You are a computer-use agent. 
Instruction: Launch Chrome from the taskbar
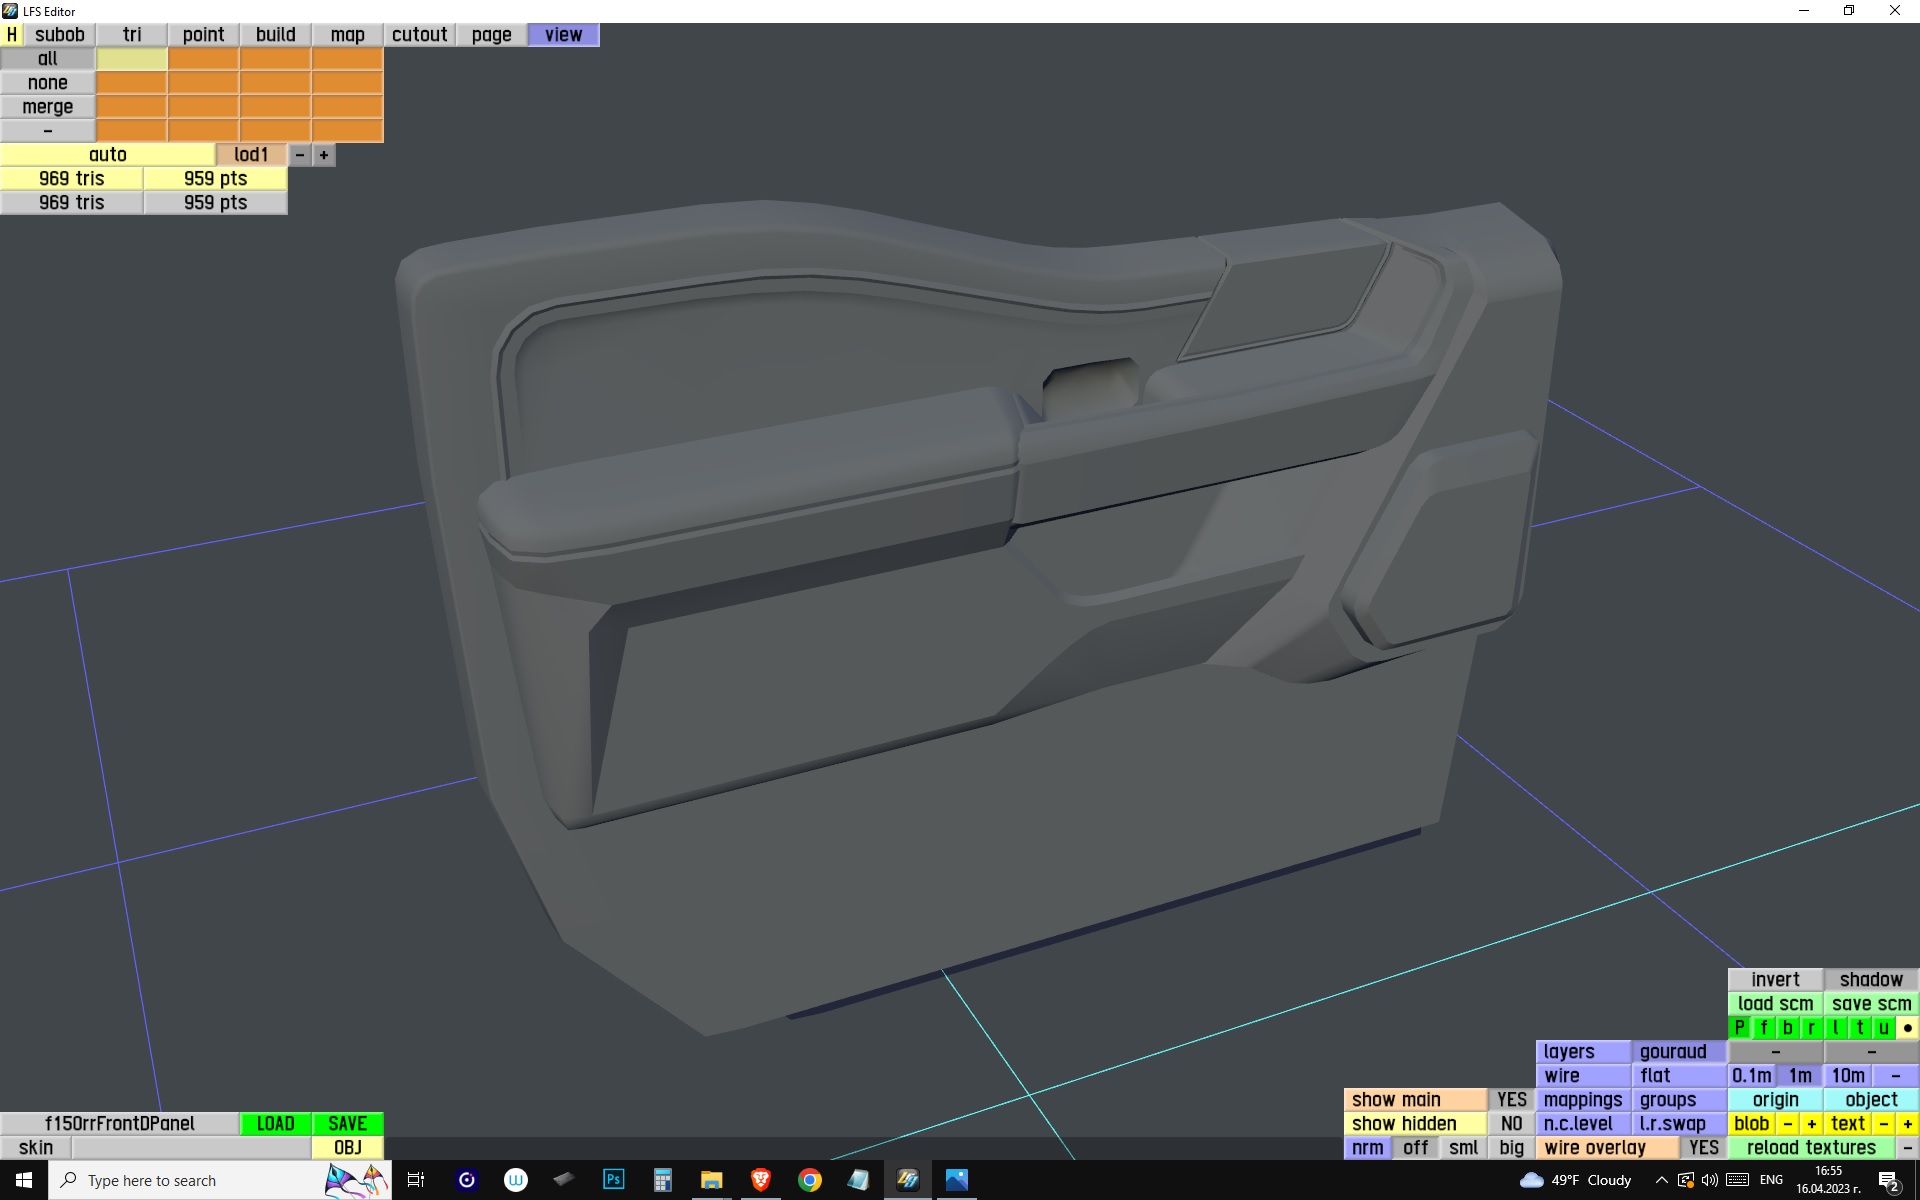tap(810, 1180)
